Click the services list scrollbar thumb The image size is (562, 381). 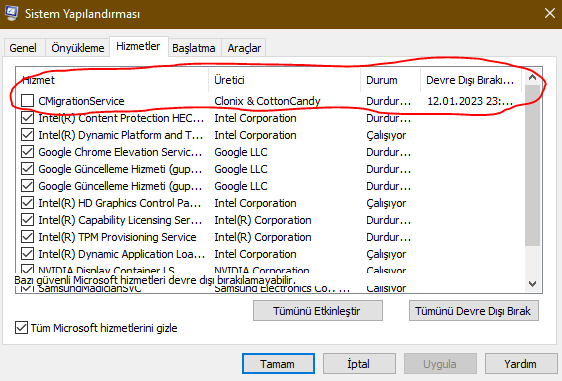coord(532,166)
